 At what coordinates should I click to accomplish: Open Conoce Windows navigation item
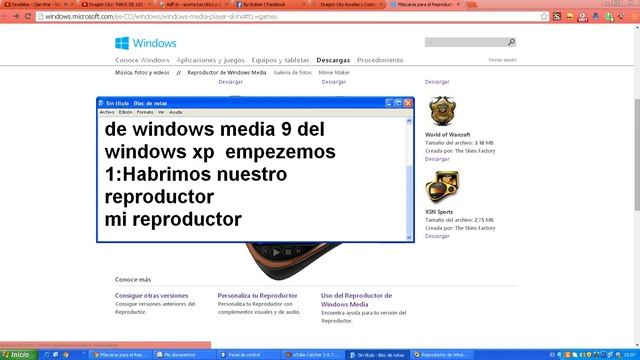pyautogui.click(x=142, y=60)
